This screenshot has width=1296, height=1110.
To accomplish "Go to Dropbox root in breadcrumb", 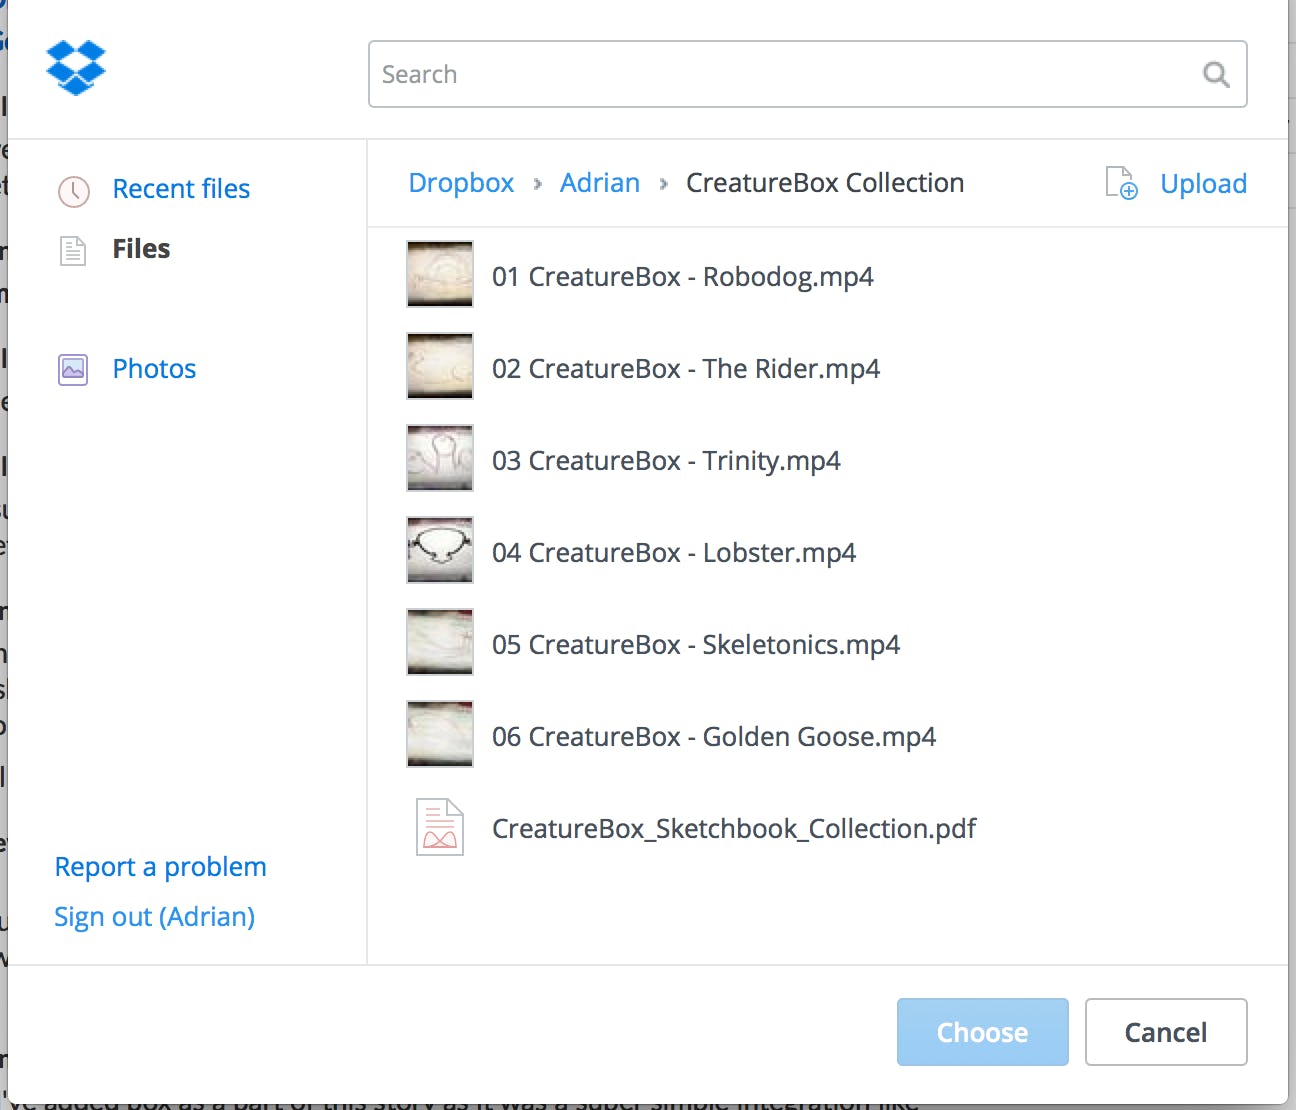I will pos(461,183).
